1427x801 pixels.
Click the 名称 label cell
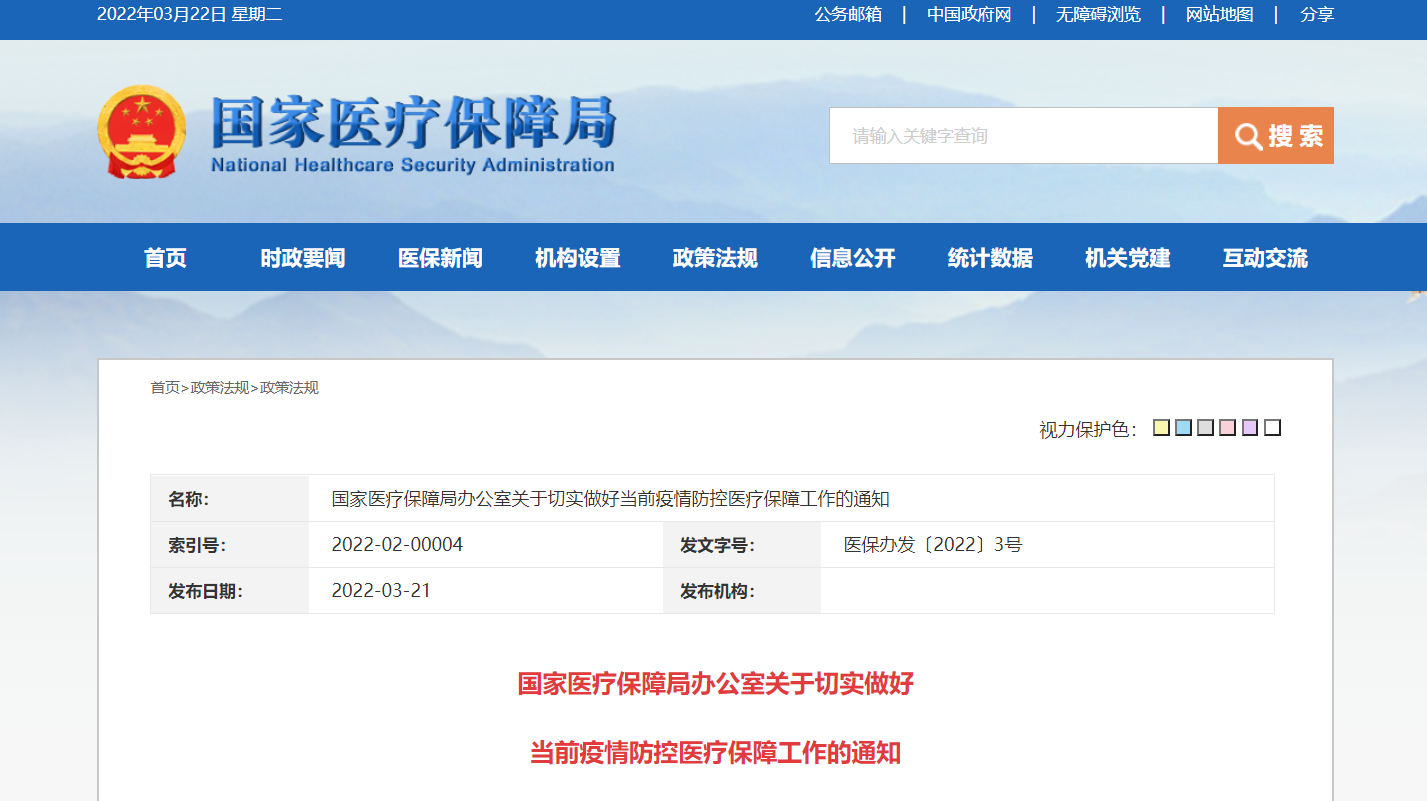[230, 498]
